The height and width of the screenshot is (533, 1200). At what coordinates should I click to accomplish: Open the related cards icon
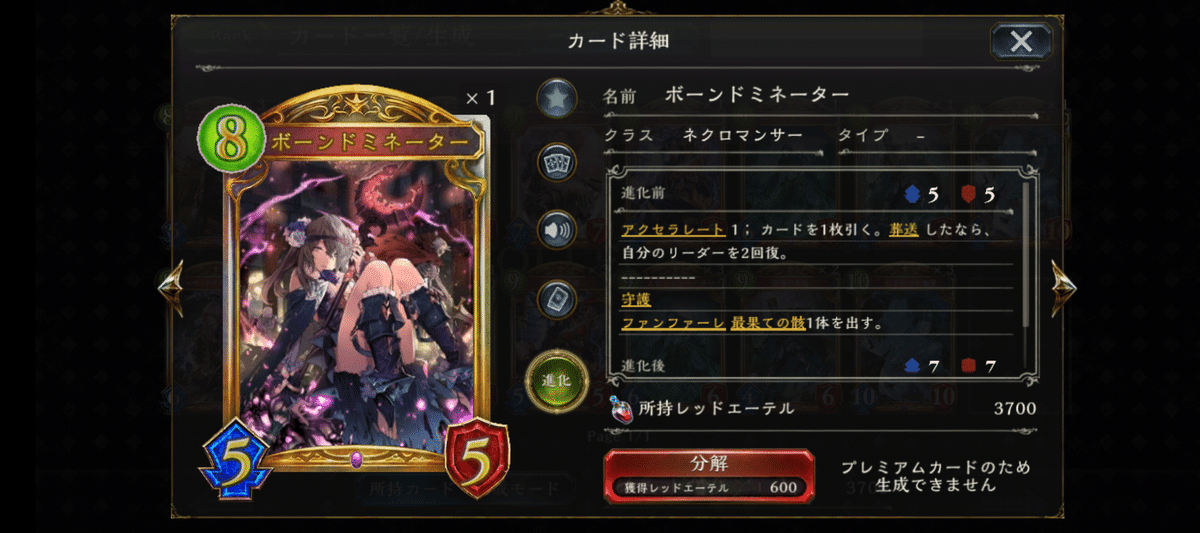click(557, 162)
